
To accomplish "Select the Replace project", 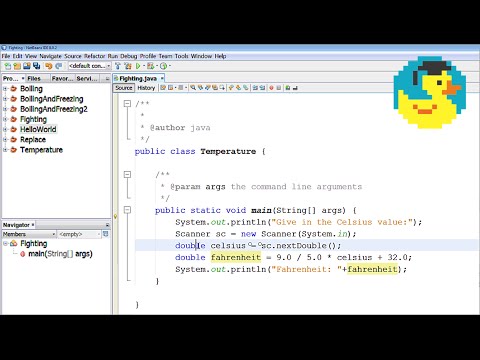I will coord(33,140).
